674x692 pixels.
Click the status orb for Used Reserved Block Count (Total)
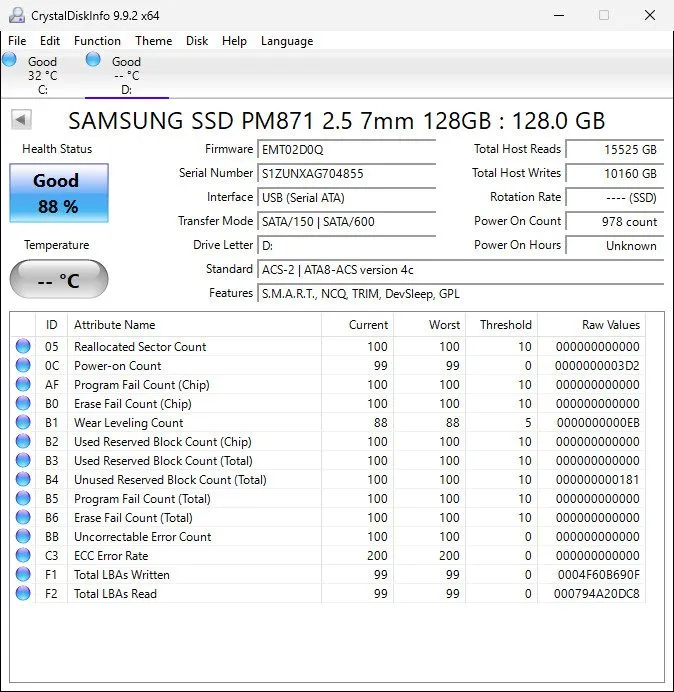pyautogui.click(x=23, y=460)
